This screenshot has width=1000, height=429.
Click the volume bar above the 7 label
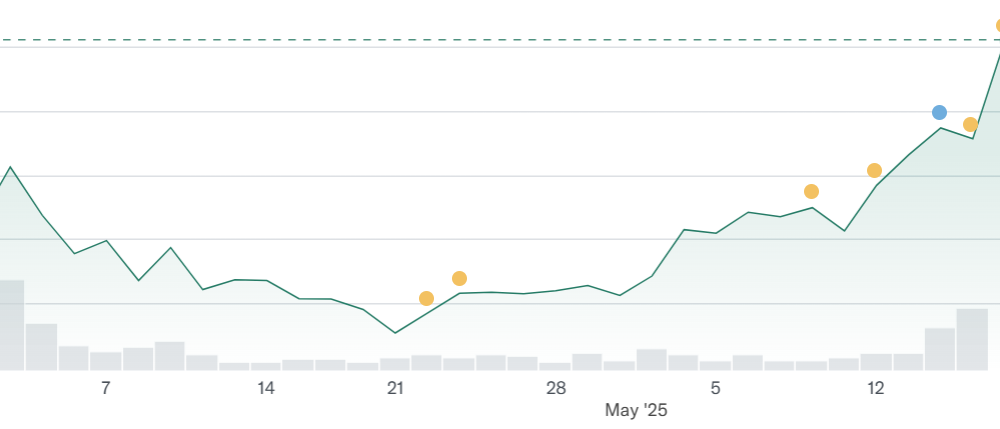click(106, 360)
